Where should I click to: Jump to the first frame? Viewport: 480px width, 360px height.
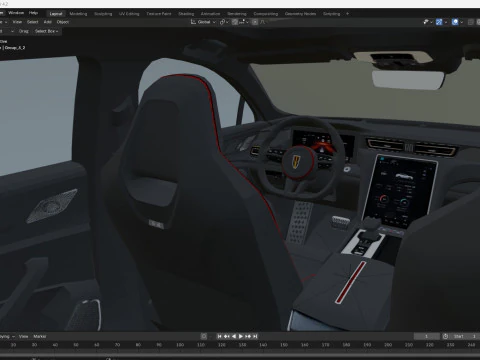[219, 336]
